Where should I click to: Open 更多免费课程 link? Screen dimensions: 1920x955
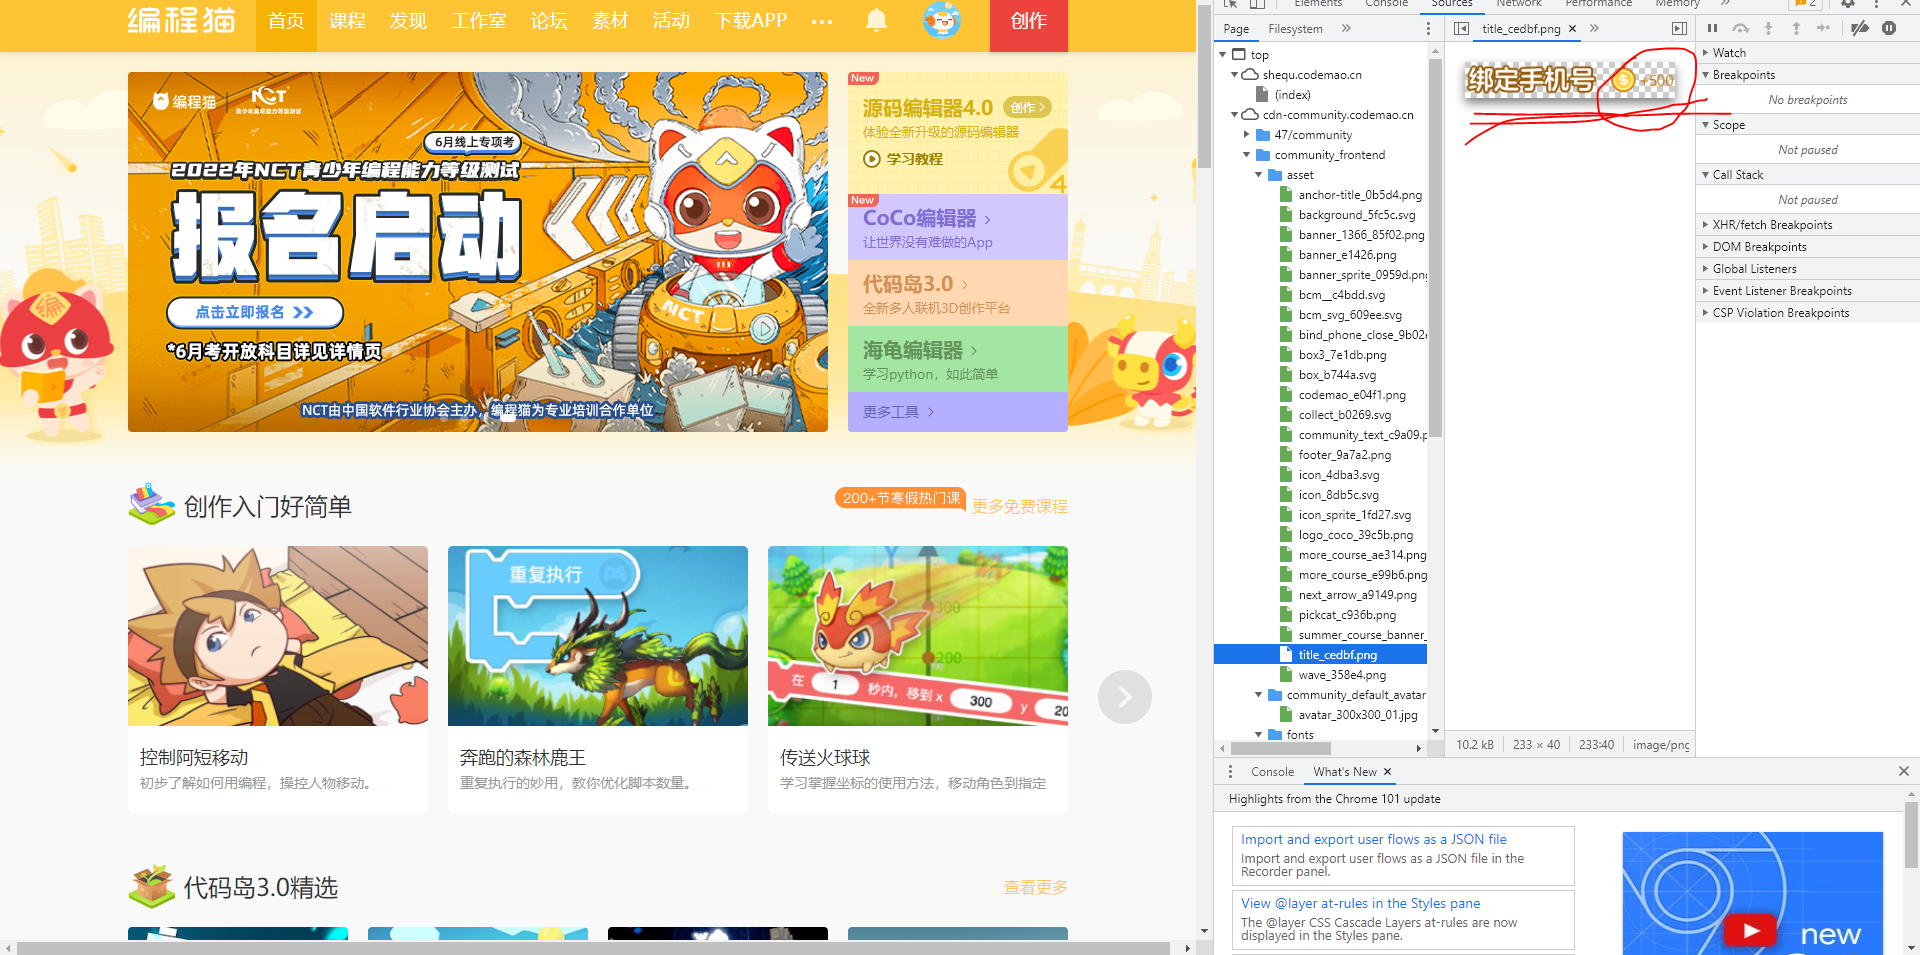(x=1020, y=507)
